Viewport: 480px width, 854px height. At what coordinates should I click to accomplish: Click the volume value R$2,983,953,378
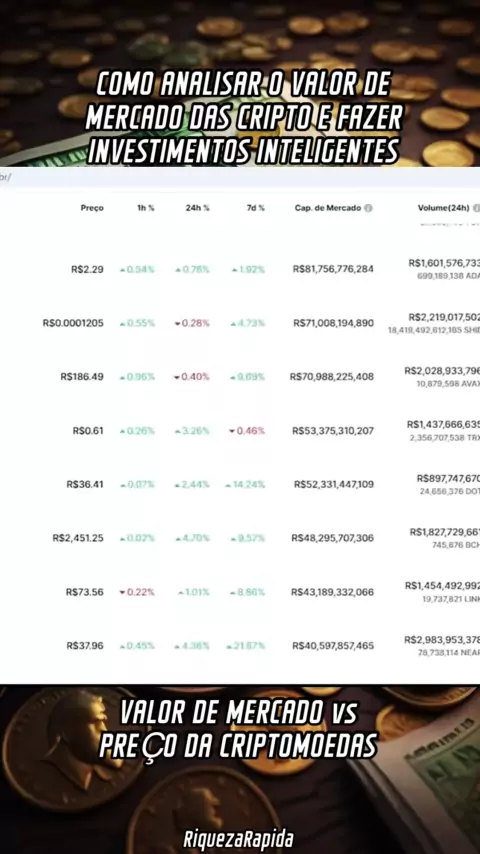click(x=442, y=640)
